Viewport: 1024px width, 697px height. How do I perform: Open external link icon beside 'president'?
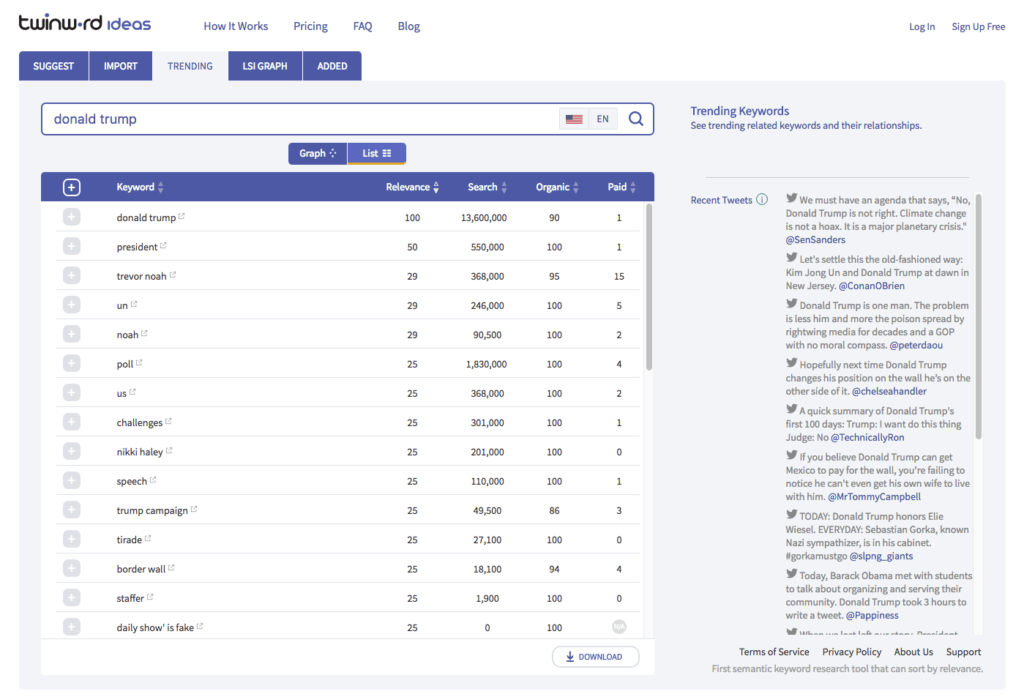163,245
